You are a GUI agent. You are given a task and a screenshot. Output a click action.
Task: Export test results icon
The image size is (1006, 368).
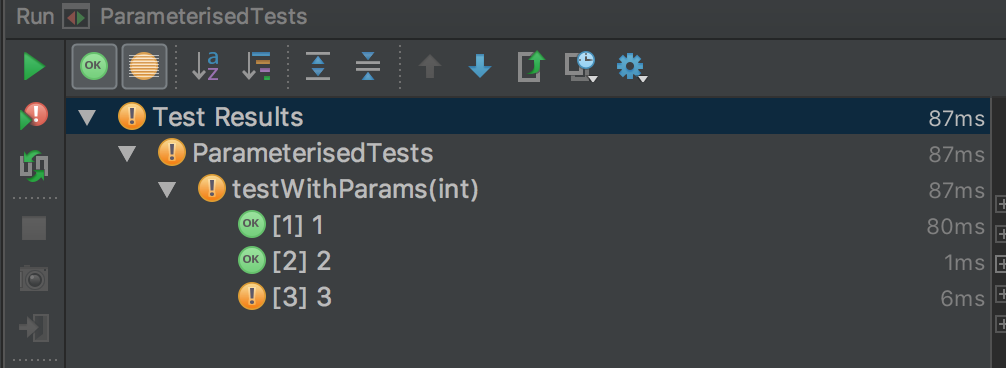click(x=531, y=66)
